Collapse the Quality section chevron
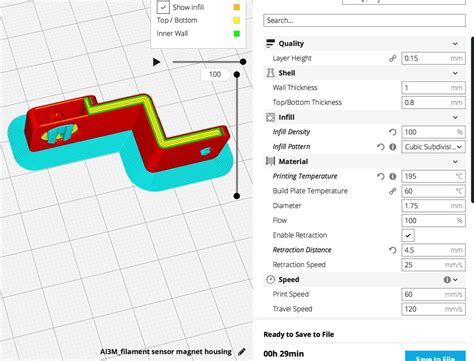Screen dimensions: 474x361 pyautogui.click(x=455, y=44)
